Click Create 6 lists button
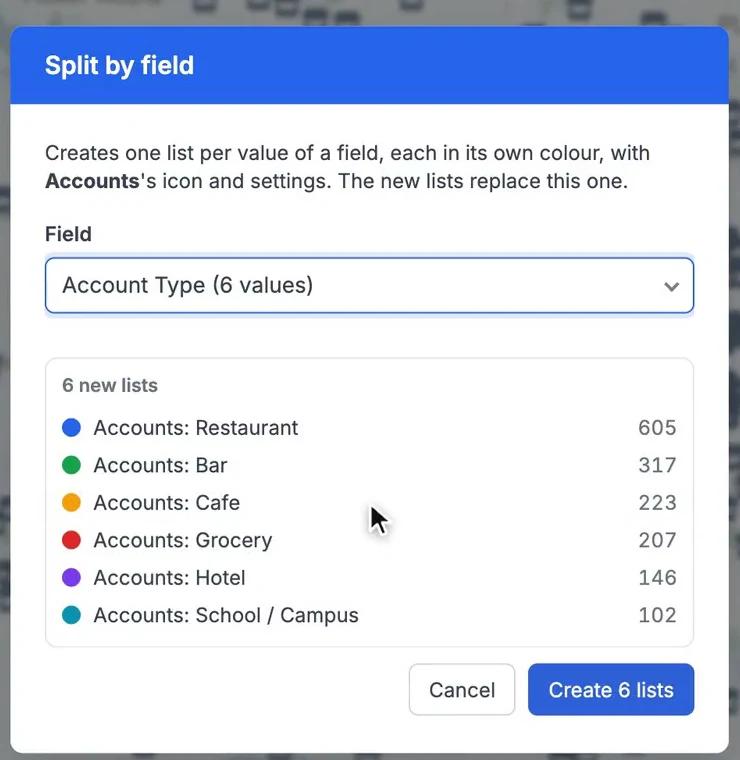Viewport: 740px width, 760px height. [x=611, y=689]
